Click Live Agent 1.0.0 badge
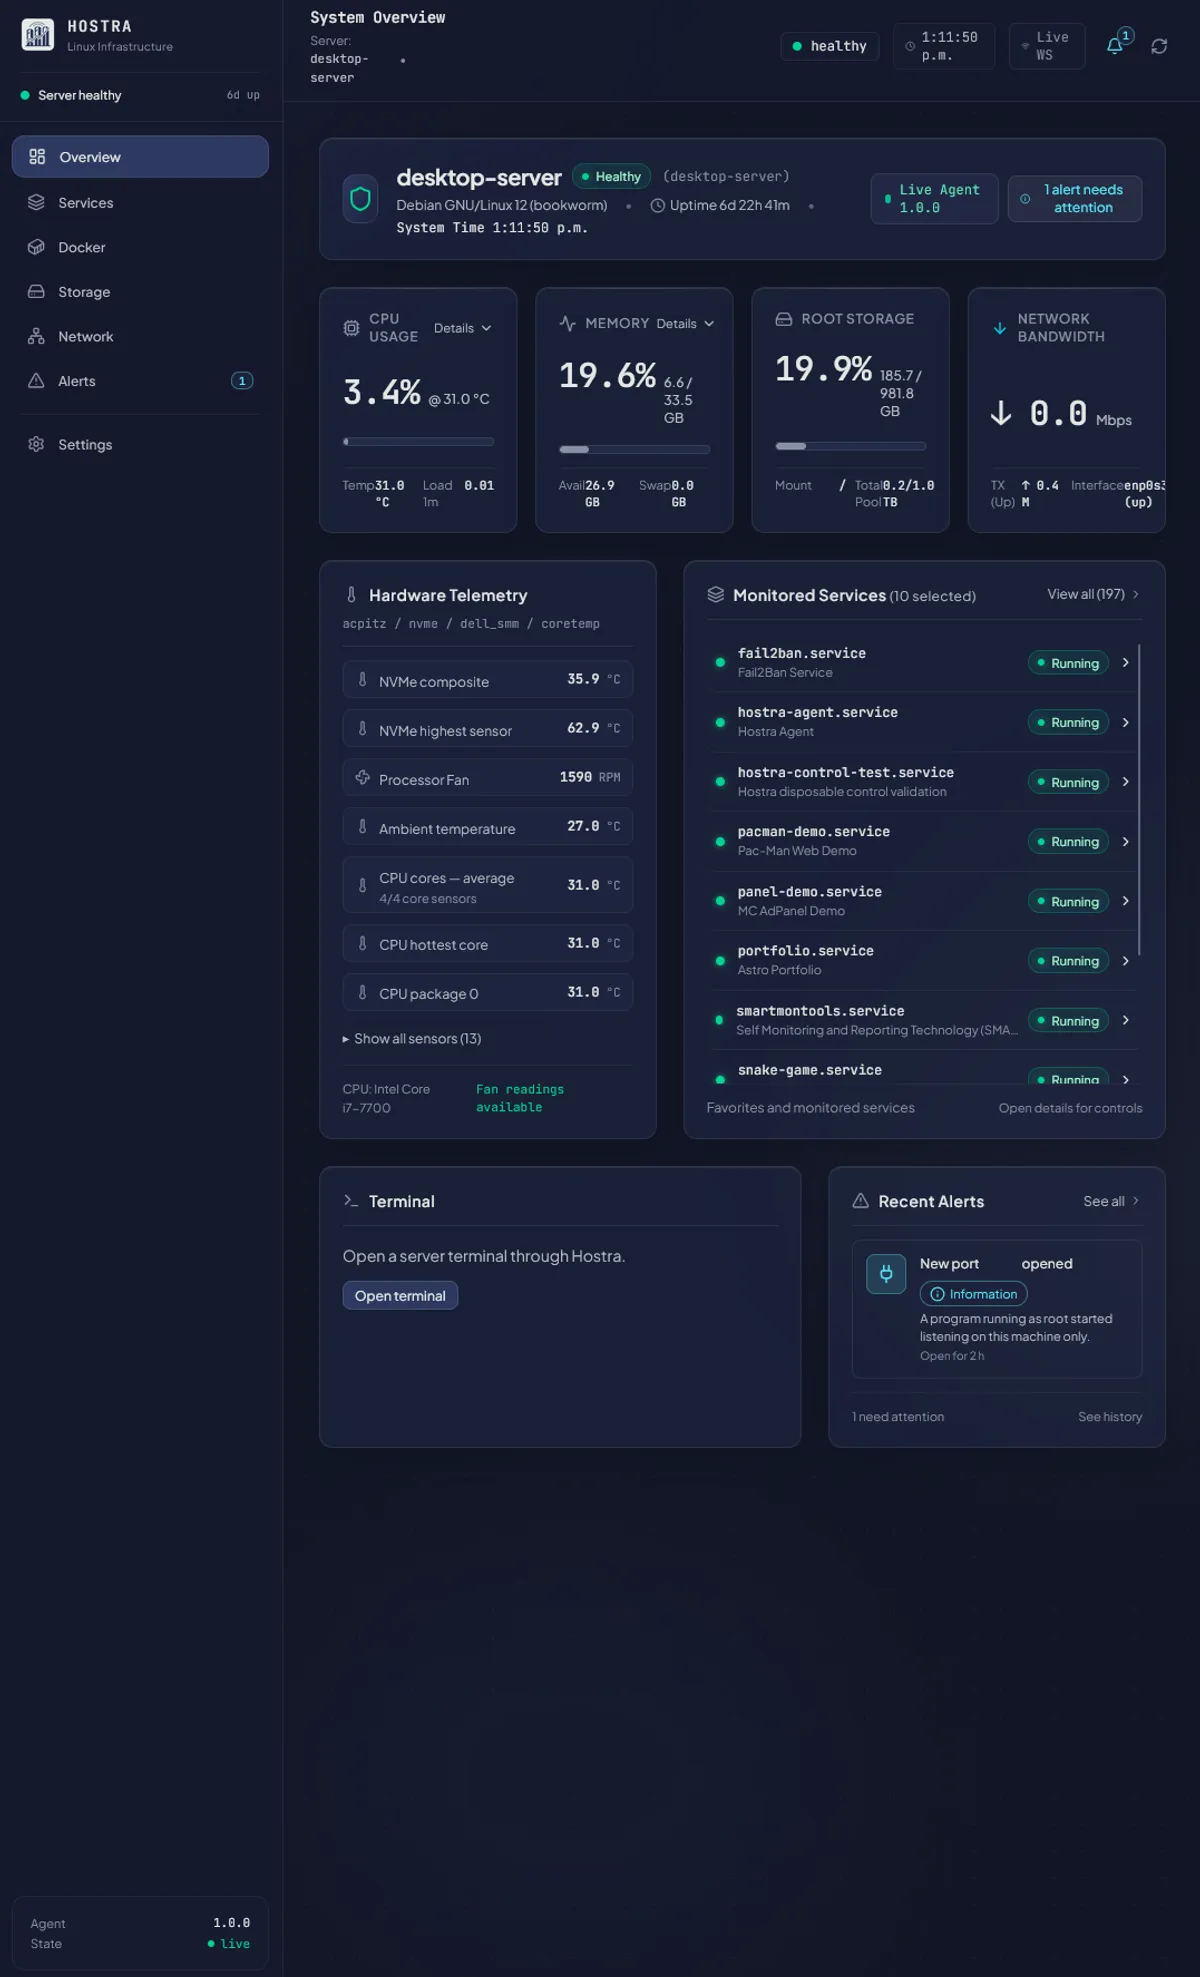Image resolution: width=1200 pixels, height=1977 pixels. coord(934,198)
